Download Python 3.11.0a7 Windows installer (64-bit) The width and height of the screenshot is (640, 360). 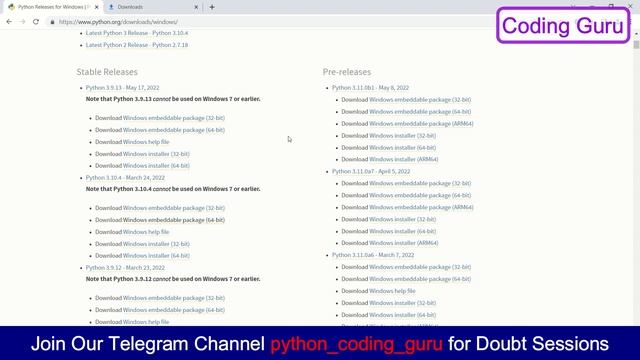402,231
